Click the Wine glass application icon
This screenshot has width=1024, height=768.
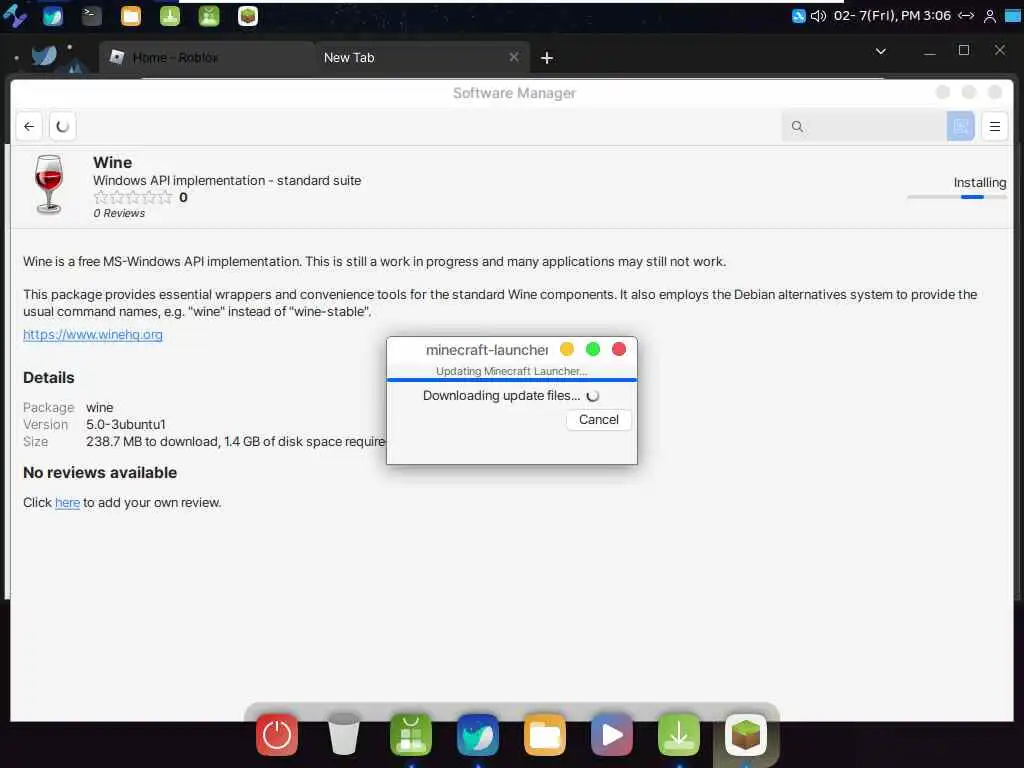pos(49,185)
